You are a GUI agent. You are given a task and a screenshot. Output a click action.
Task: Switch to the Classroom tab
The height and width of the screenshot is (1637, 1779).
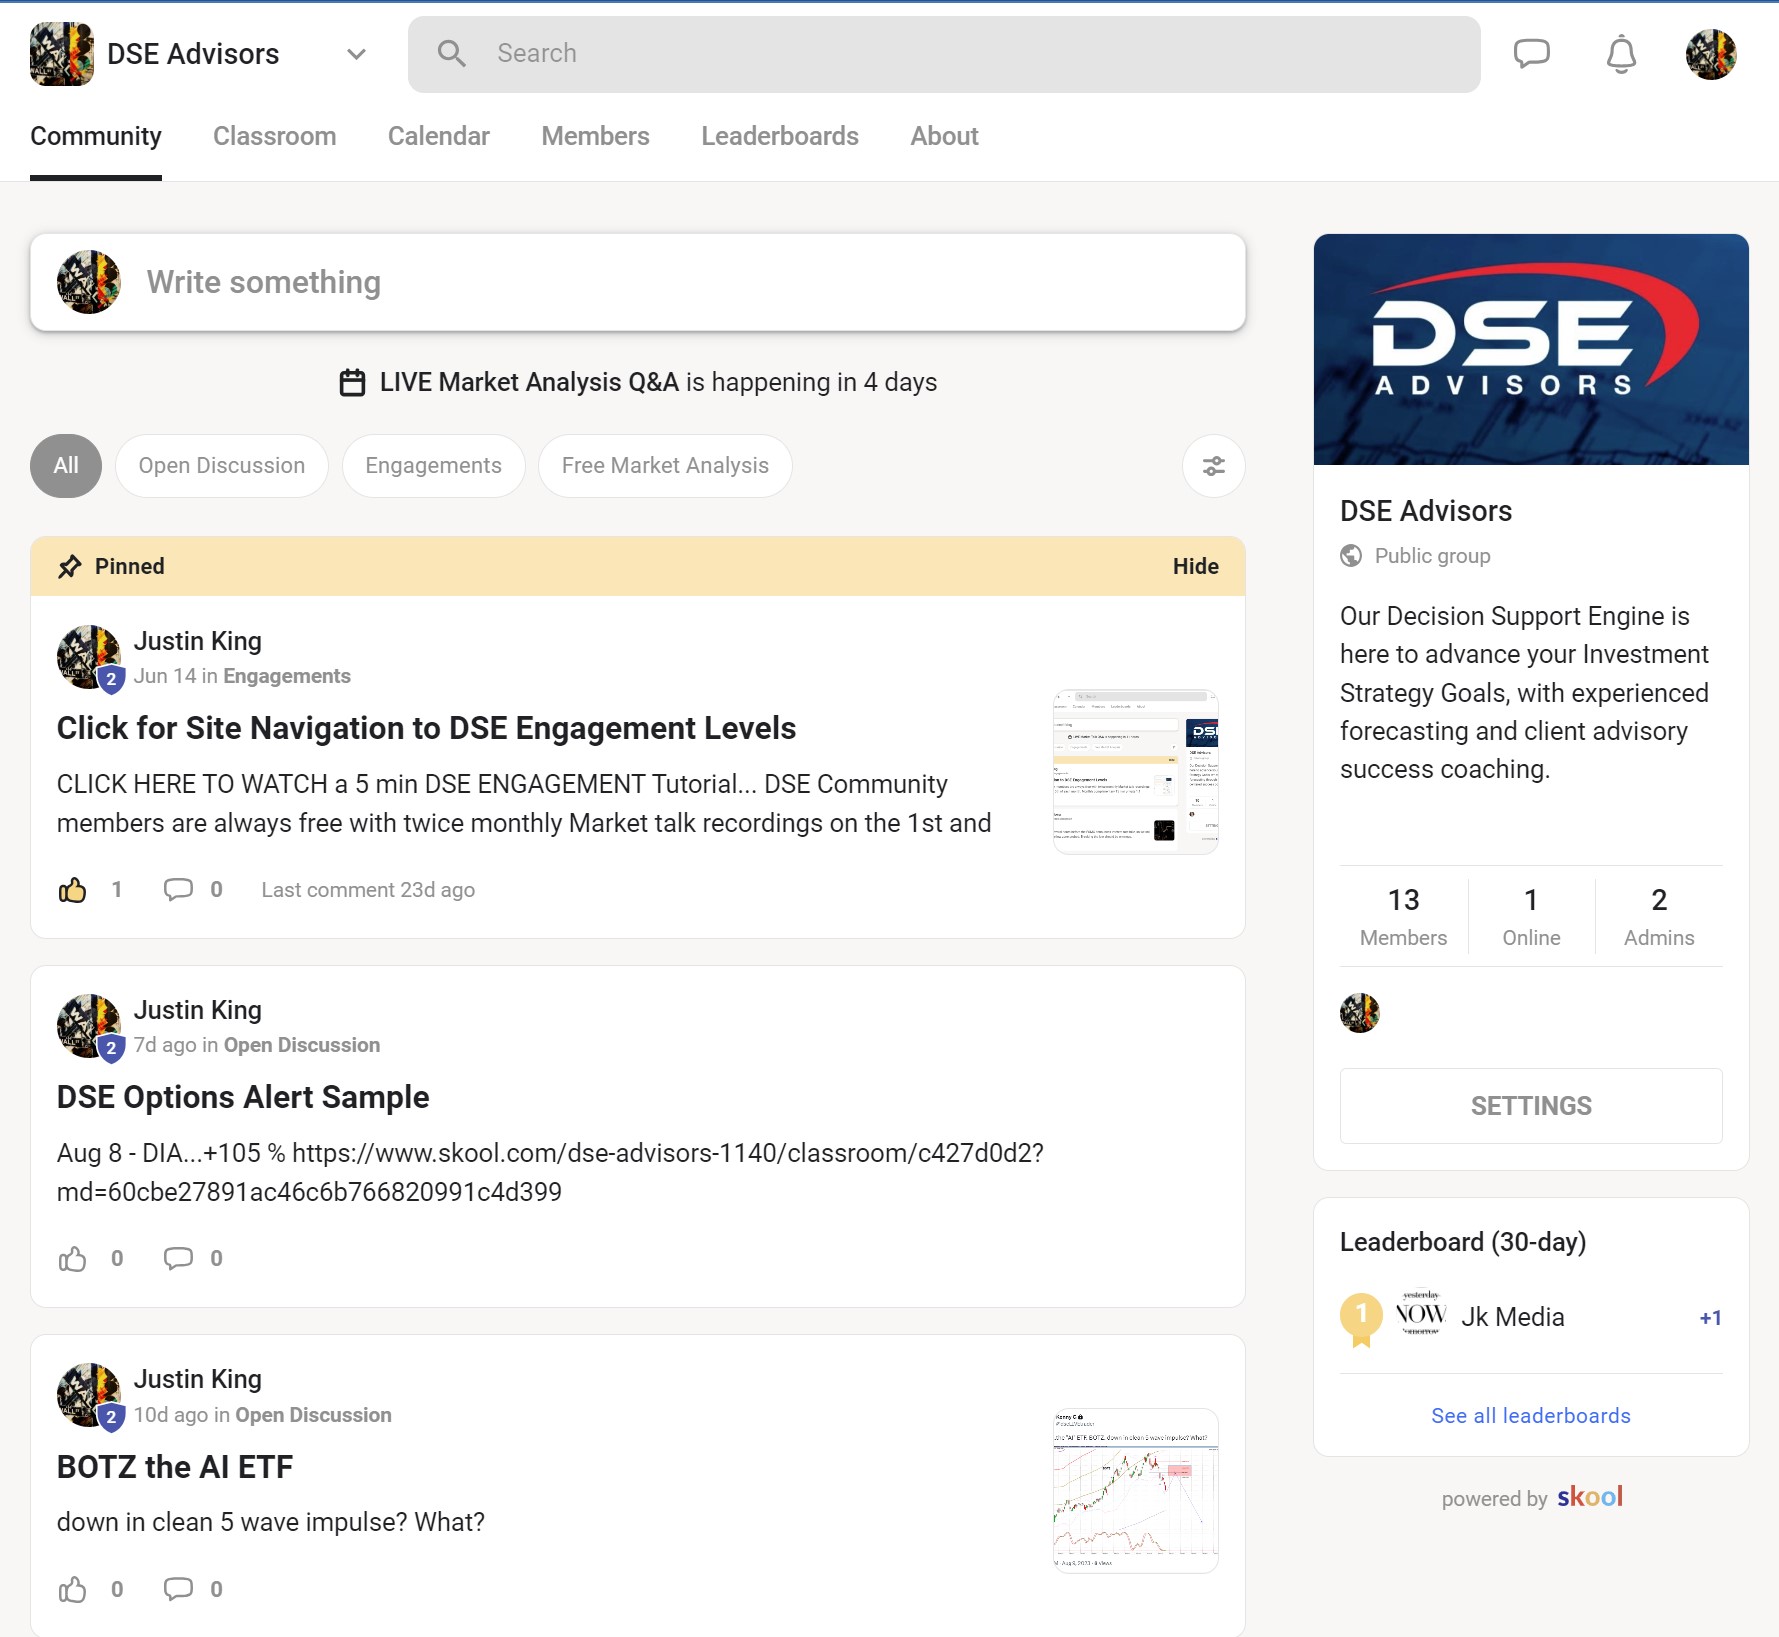[x=274, y=136]
